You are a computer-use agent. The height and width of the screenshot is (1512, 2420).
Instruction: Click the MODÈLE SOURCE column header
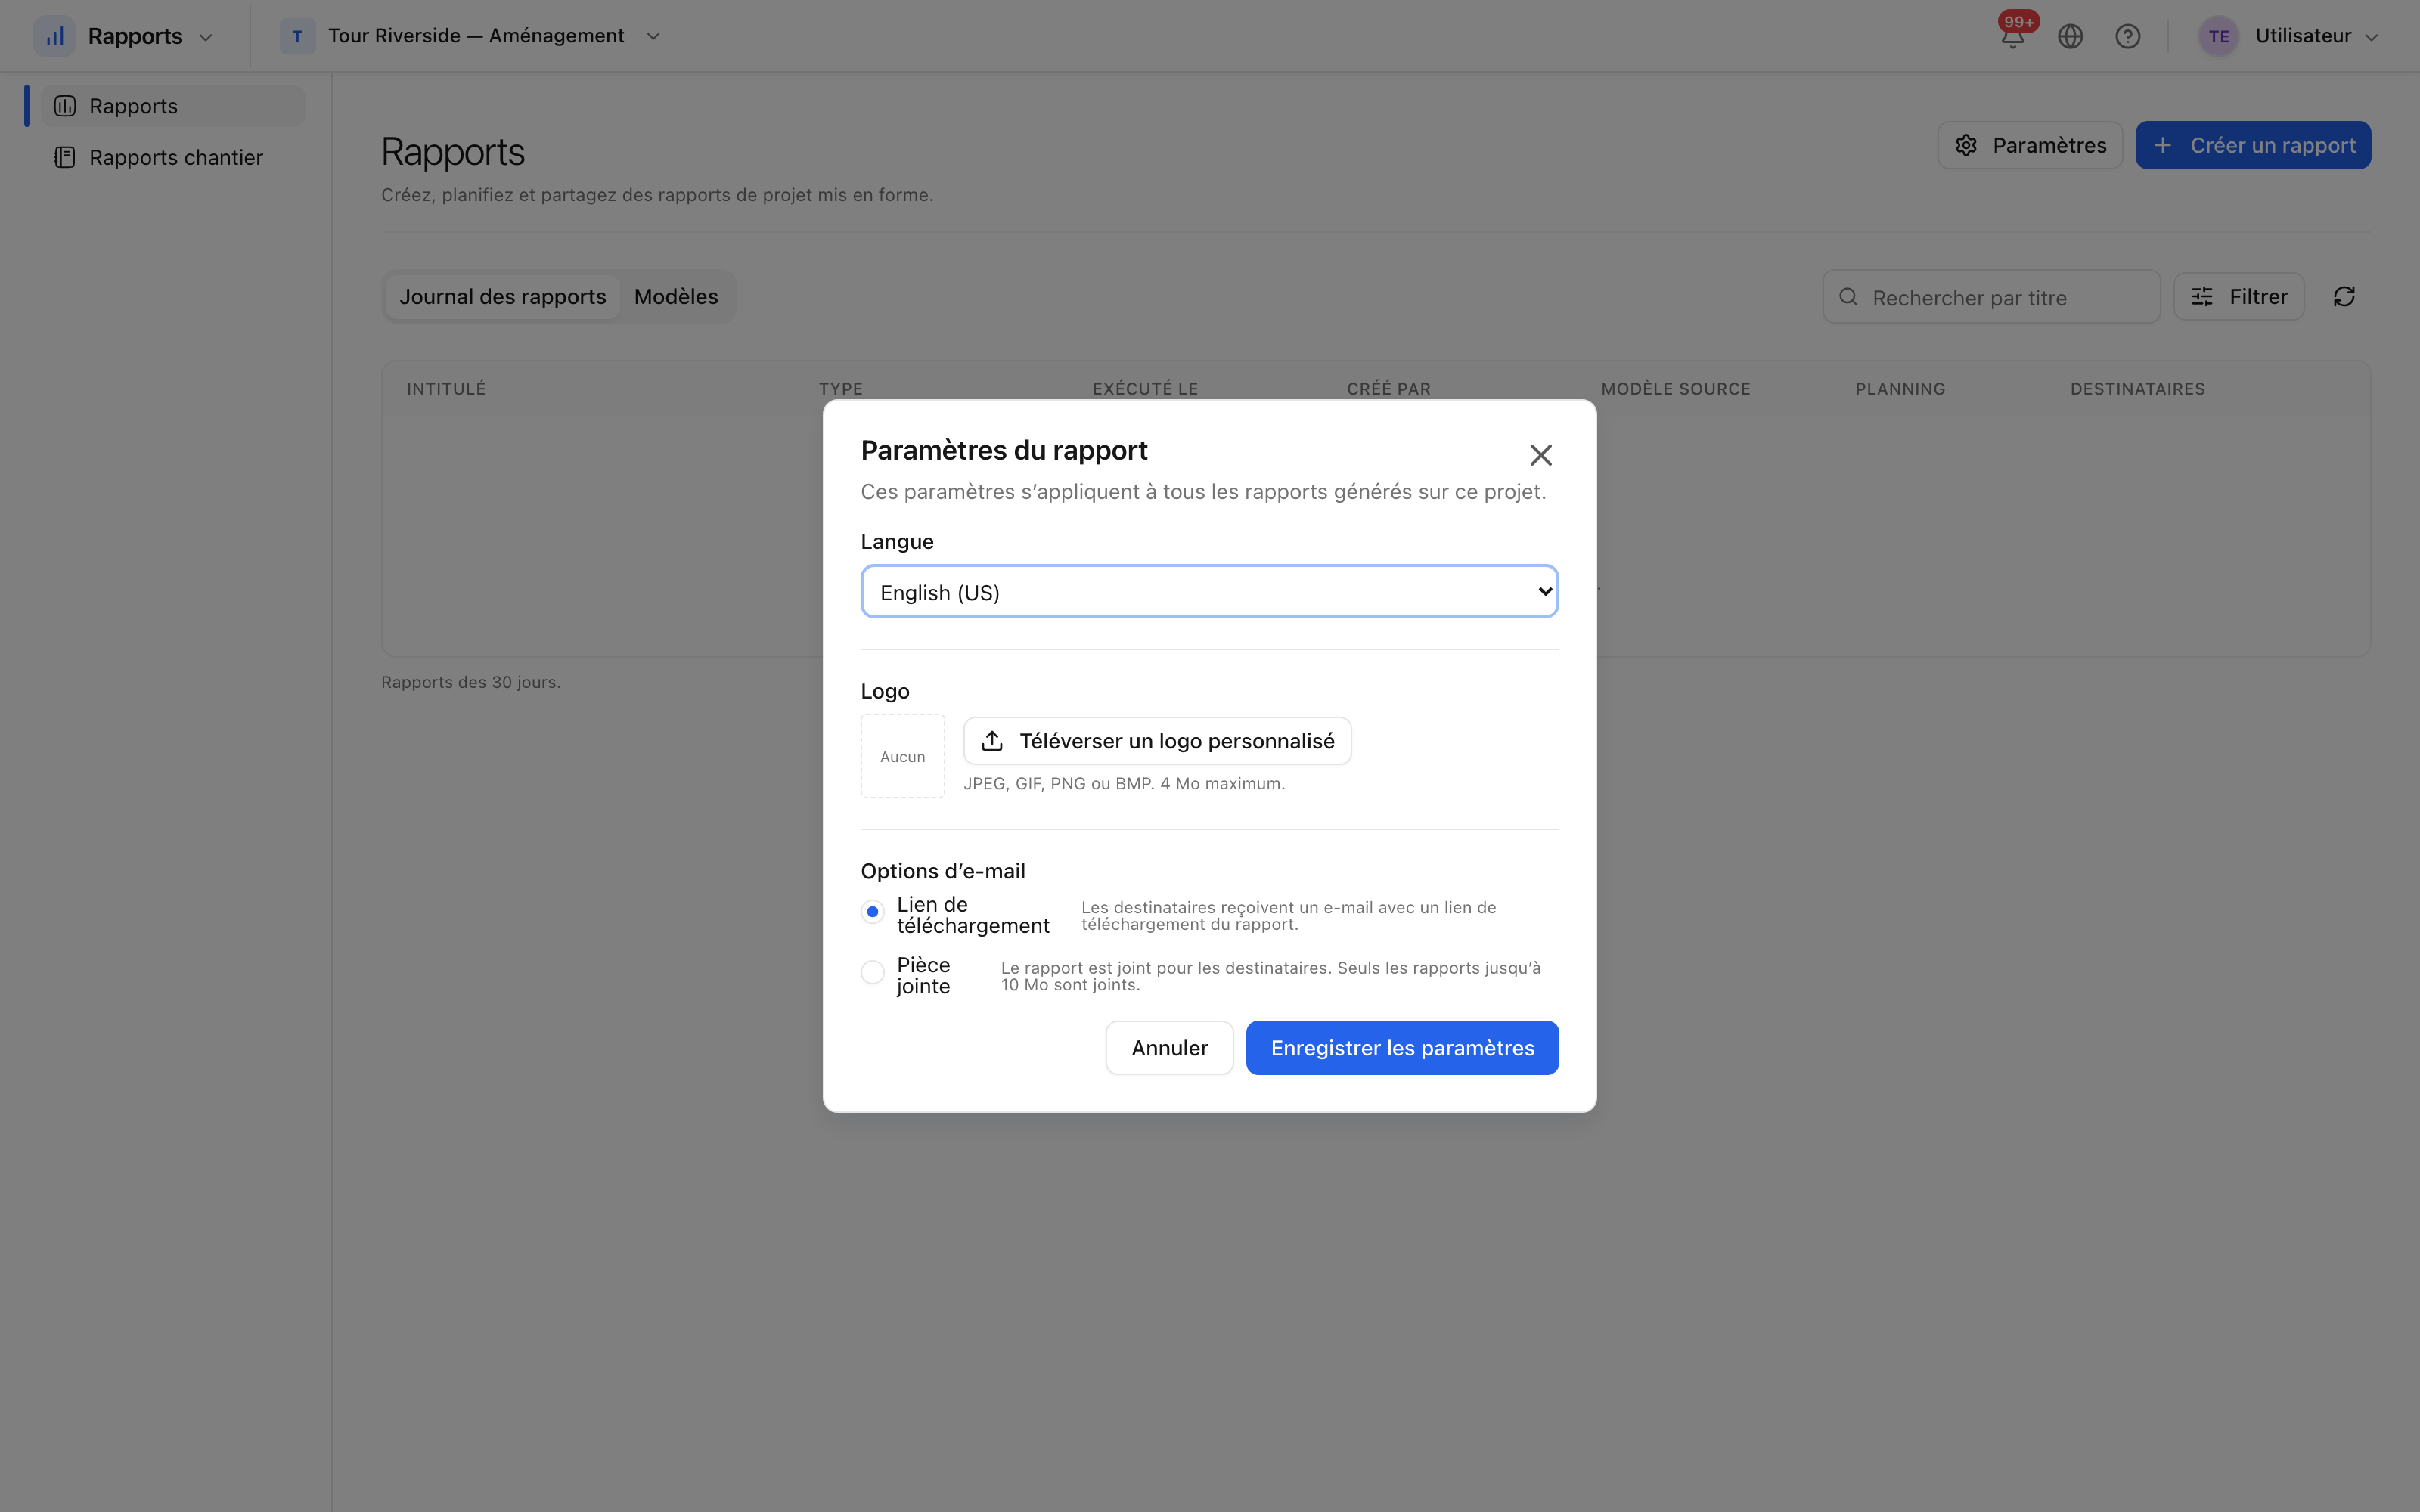click(1675, 389)
